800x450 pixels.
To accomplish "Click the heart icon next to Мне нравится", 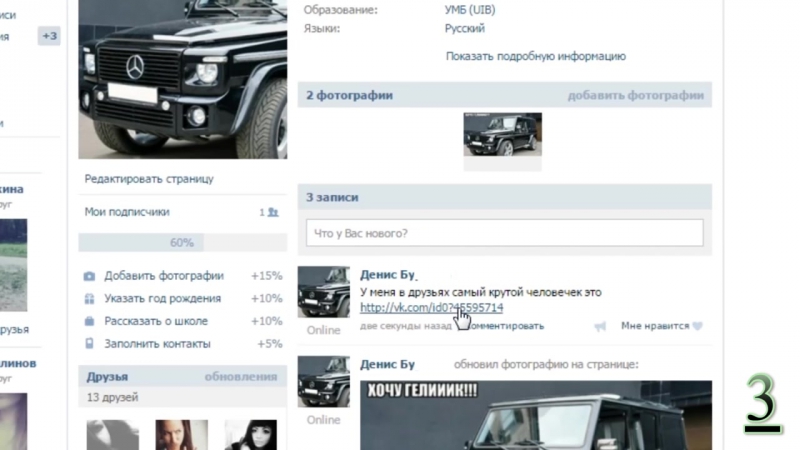I will pos(698,326).
